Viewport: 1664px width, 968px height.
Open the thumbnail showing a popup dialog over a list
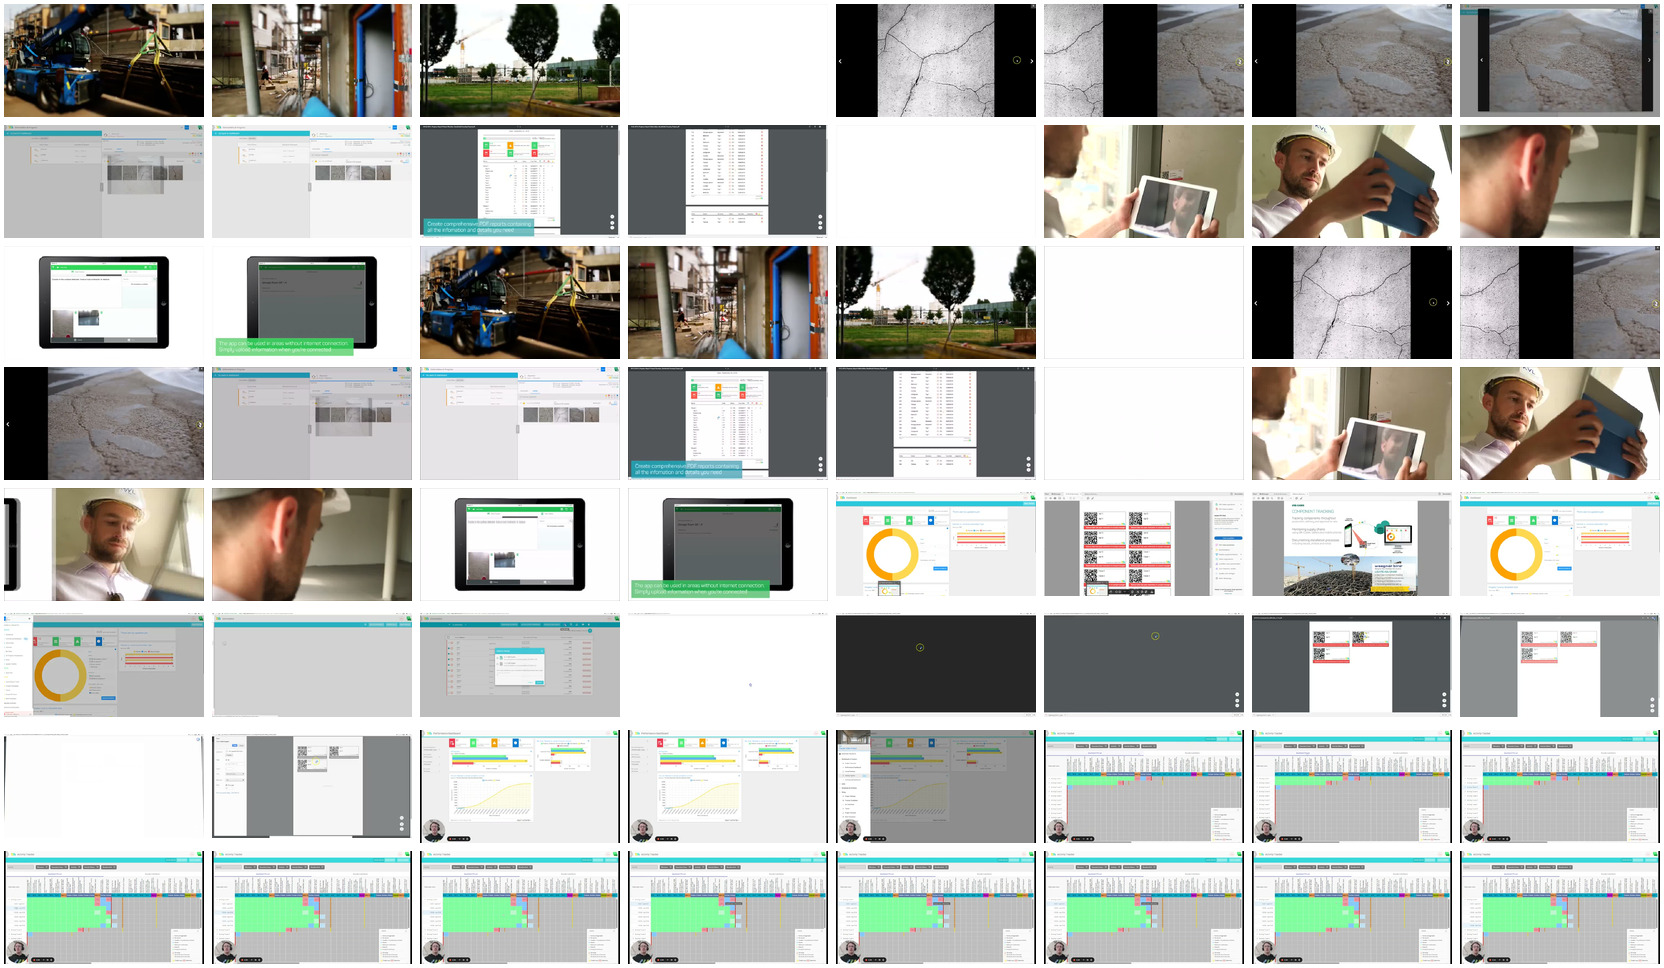coord(520,665)
